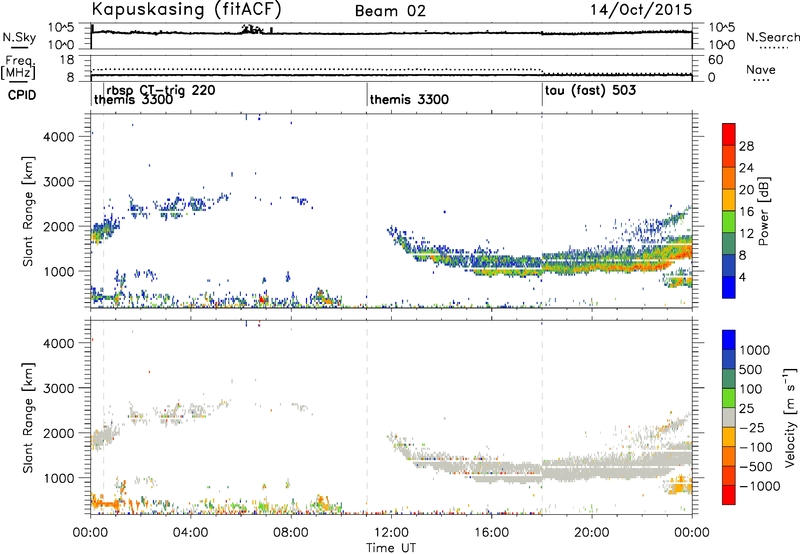This screenshot has width=800, height=554.
Task: Click the "28" tick on Power colorbar
Action: [746, 146]
